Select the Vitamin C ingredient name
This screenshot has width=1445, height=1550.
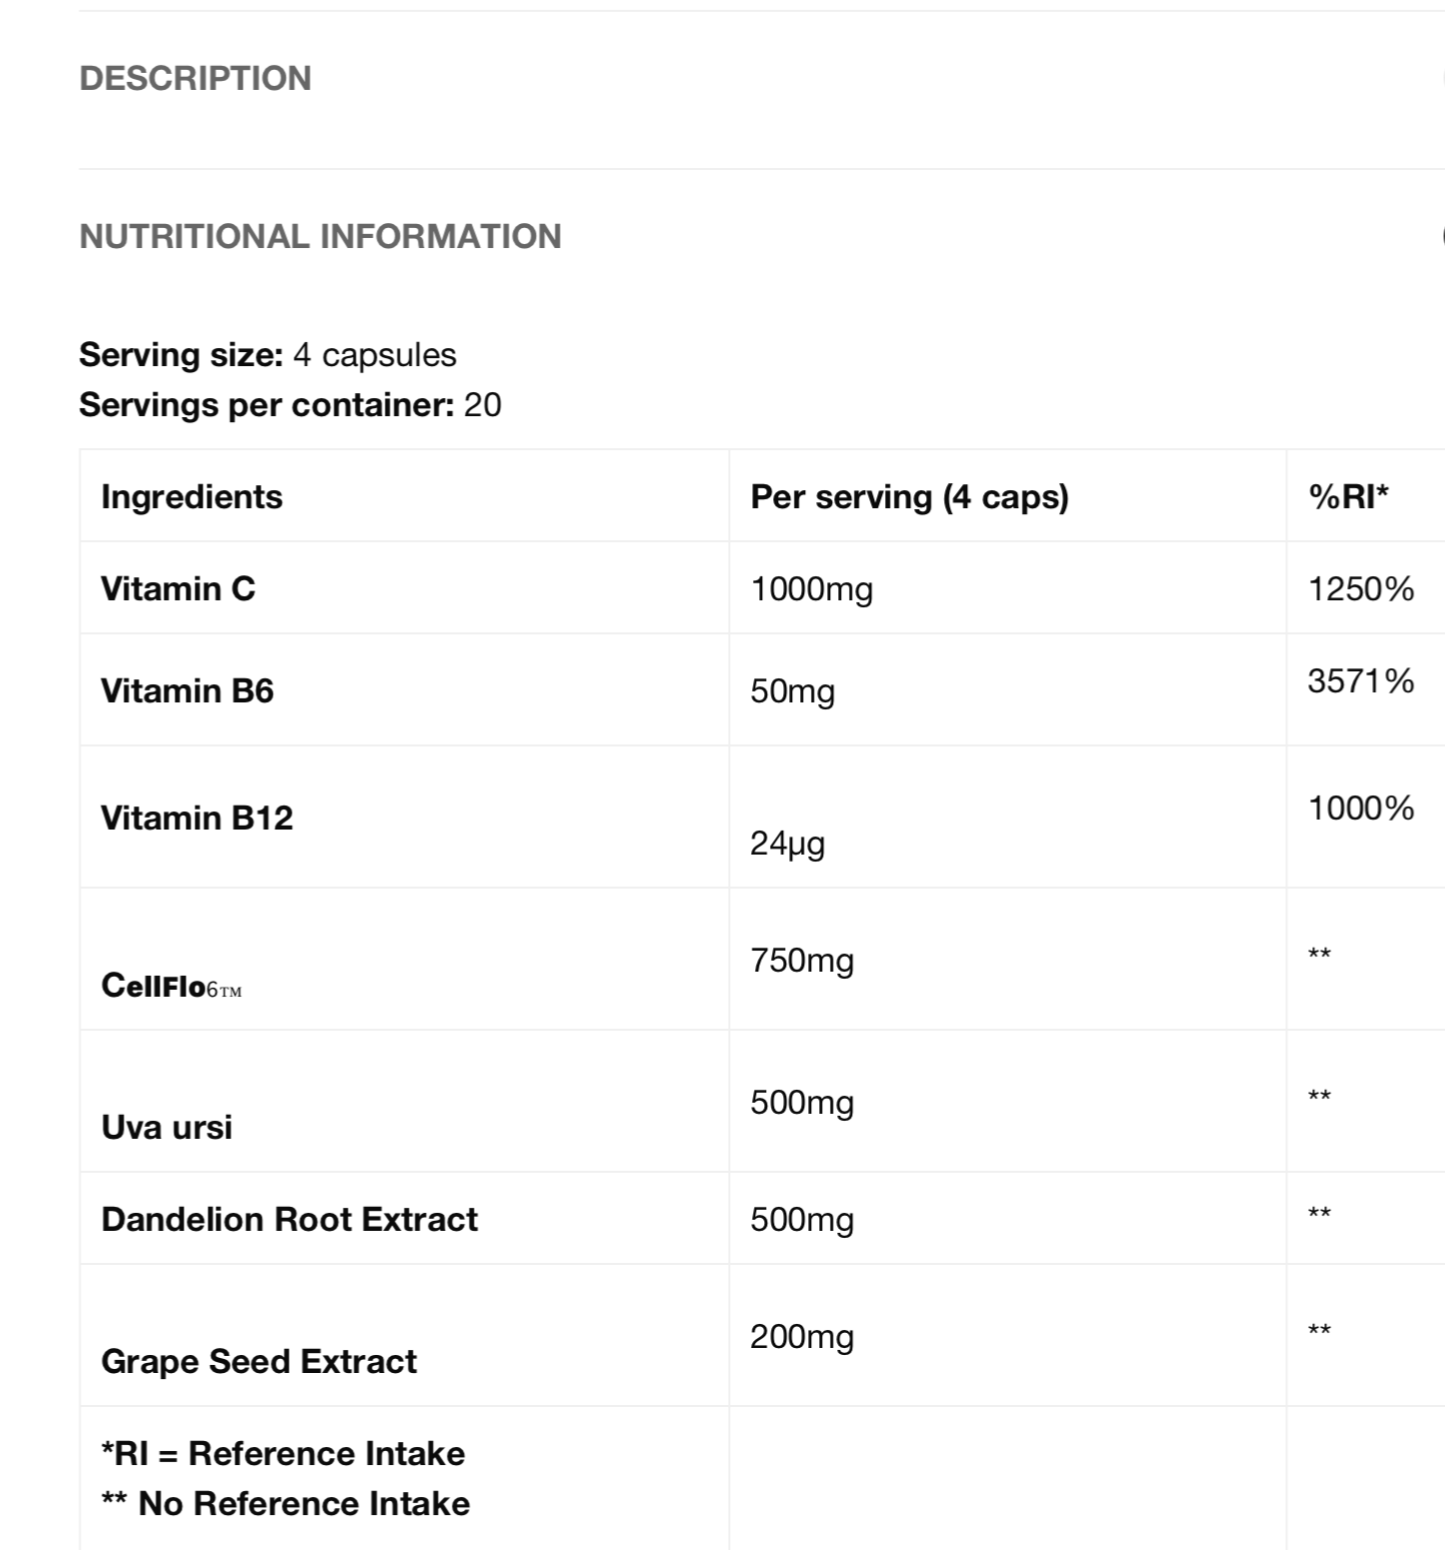178,589
